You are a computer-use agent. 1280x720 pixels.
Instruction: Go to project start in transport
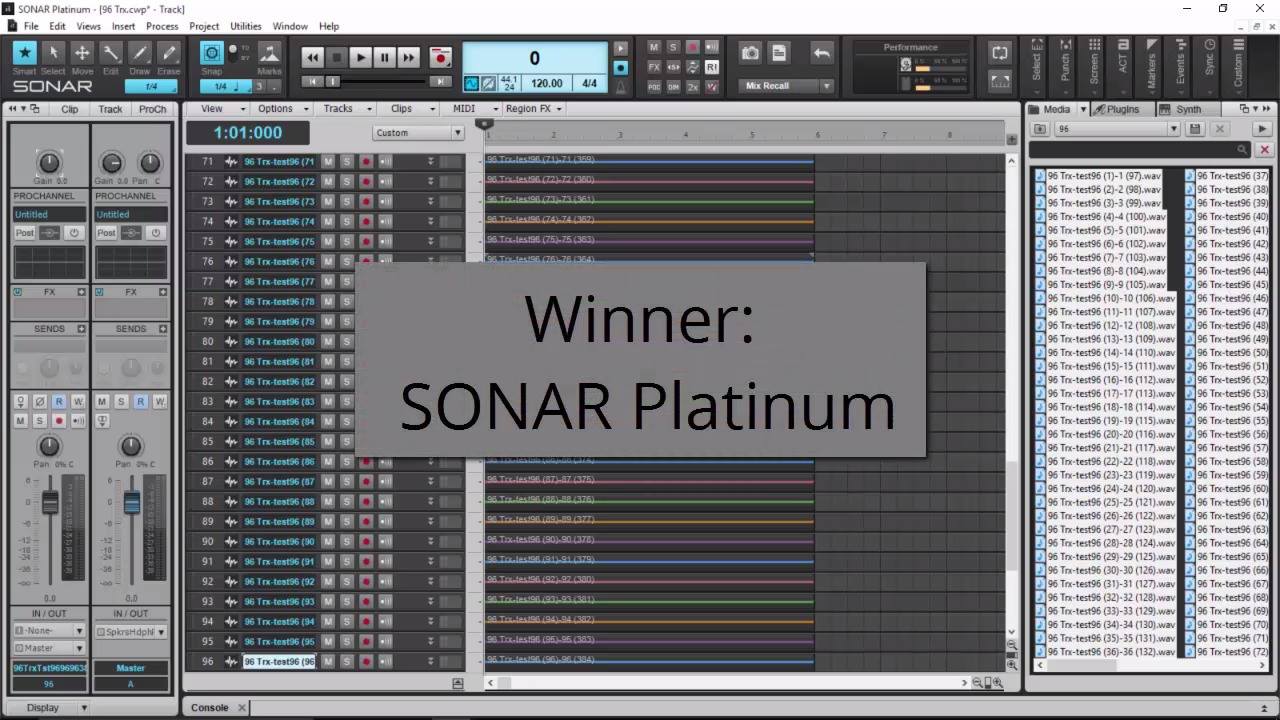pos(313,82)
